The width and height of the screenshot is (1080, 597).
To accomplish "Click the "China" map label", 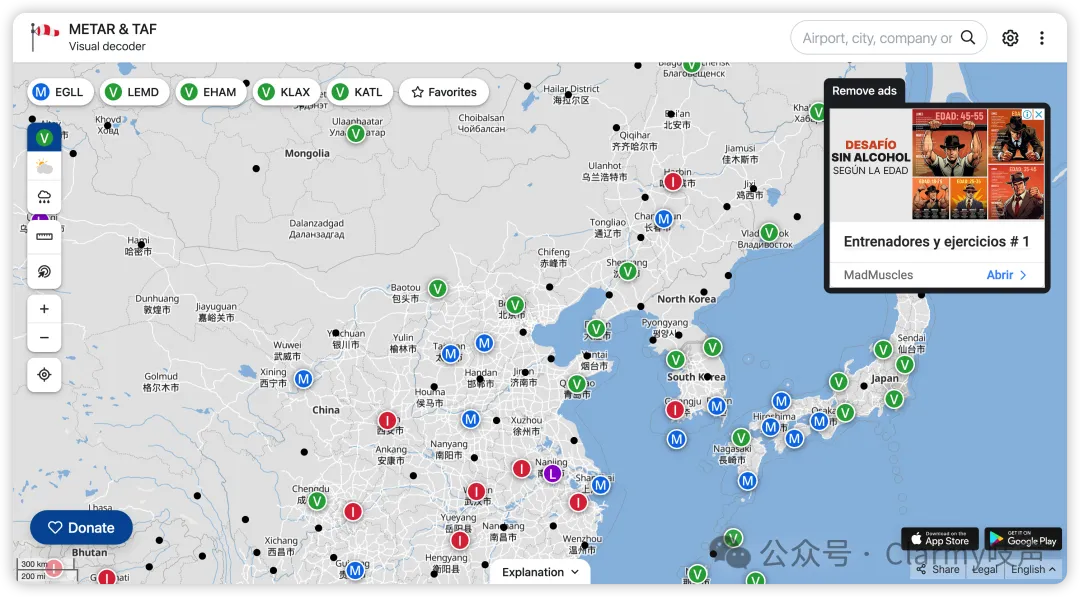I will click(326, 410).
